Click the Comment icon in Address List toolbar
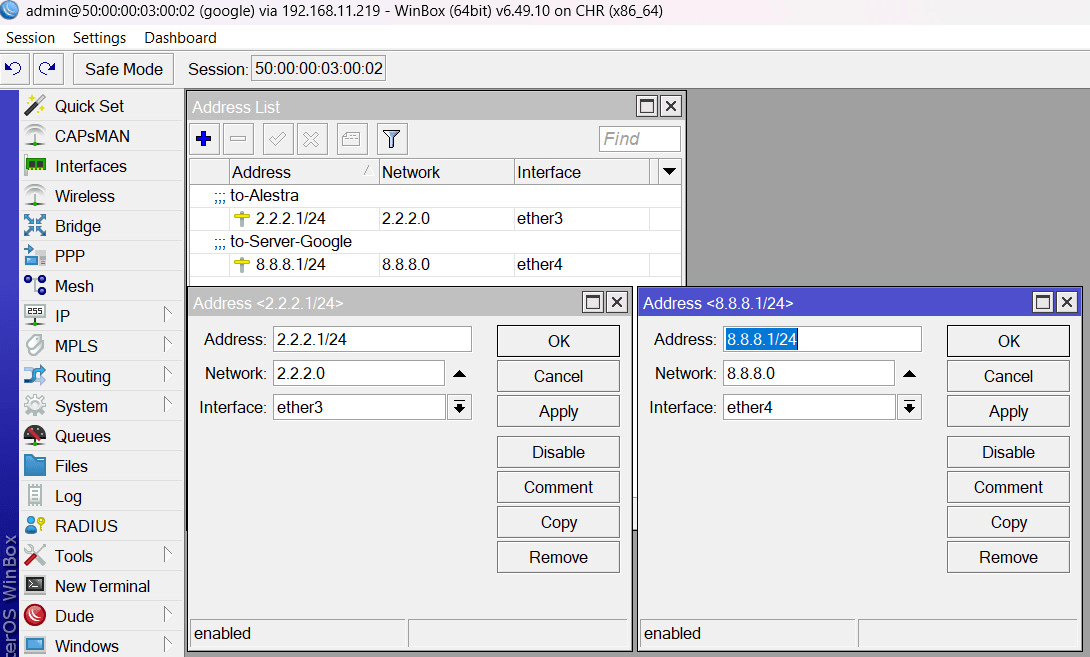 pos(351,138)
